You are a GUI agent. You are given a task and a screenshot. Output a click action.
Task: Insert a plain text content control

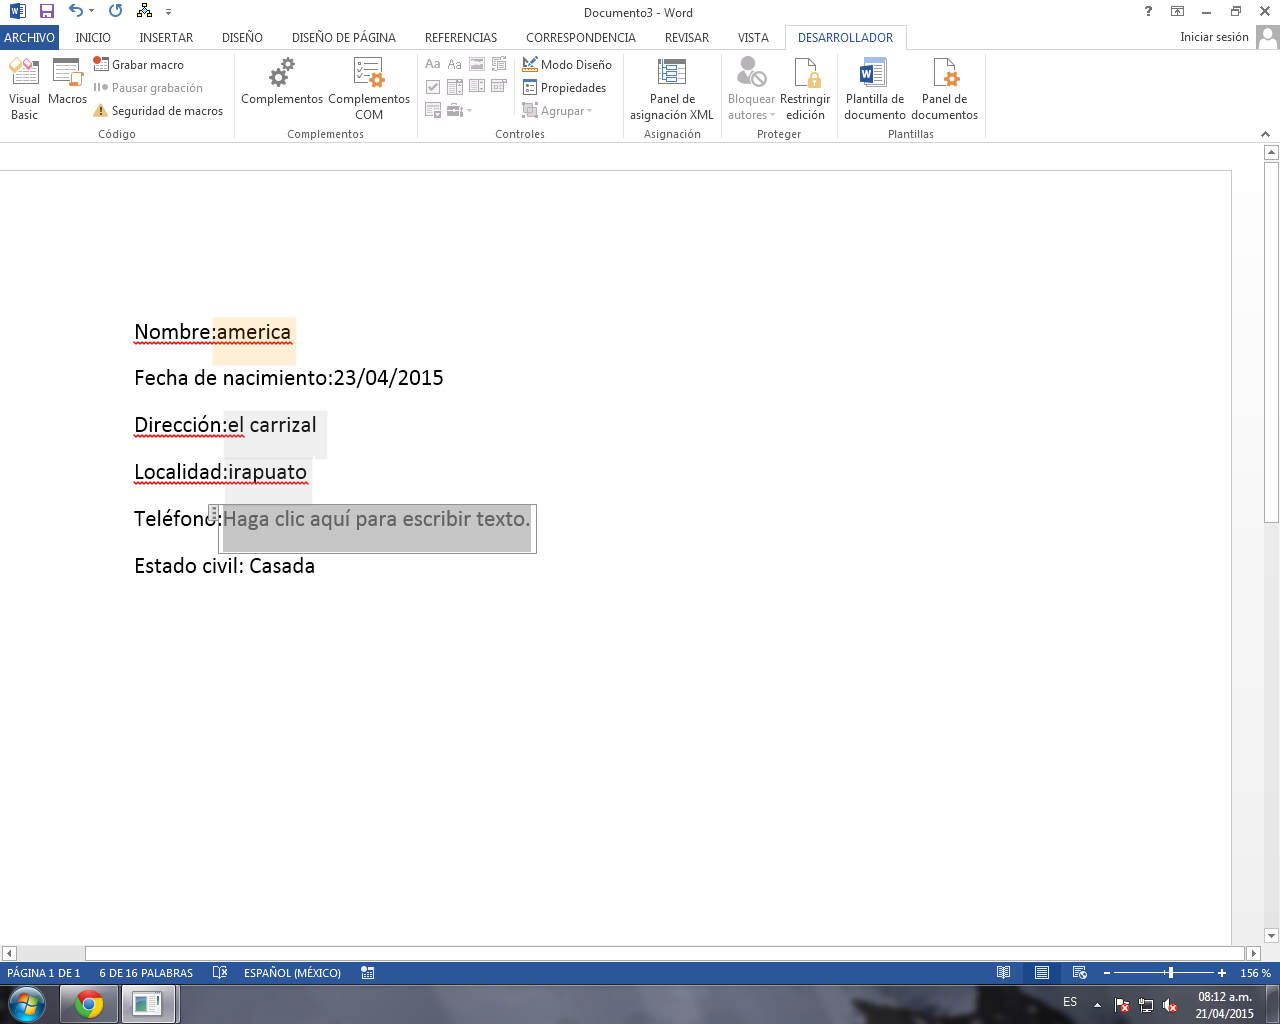[x=455, y=64]
